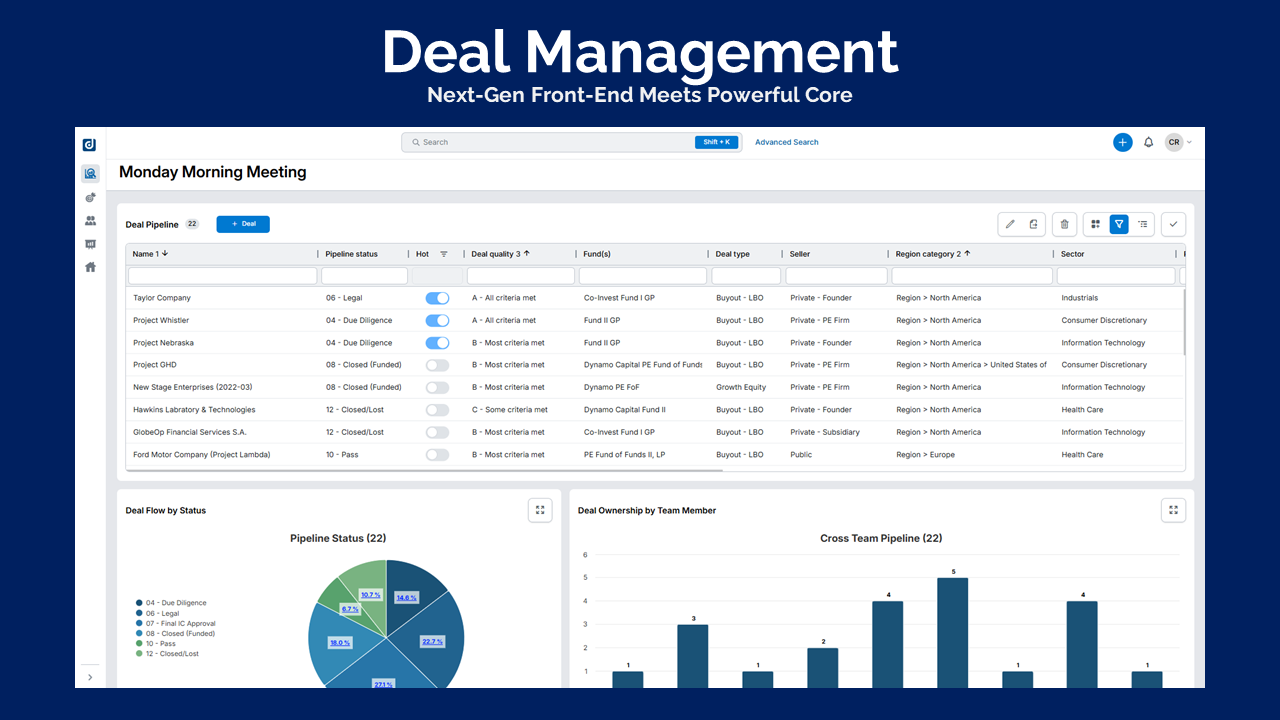Image resolution: width=1280 pixels, height=720 pixels.
Task: Open the filter funnel on Hot column
Action: pos(444,253)
